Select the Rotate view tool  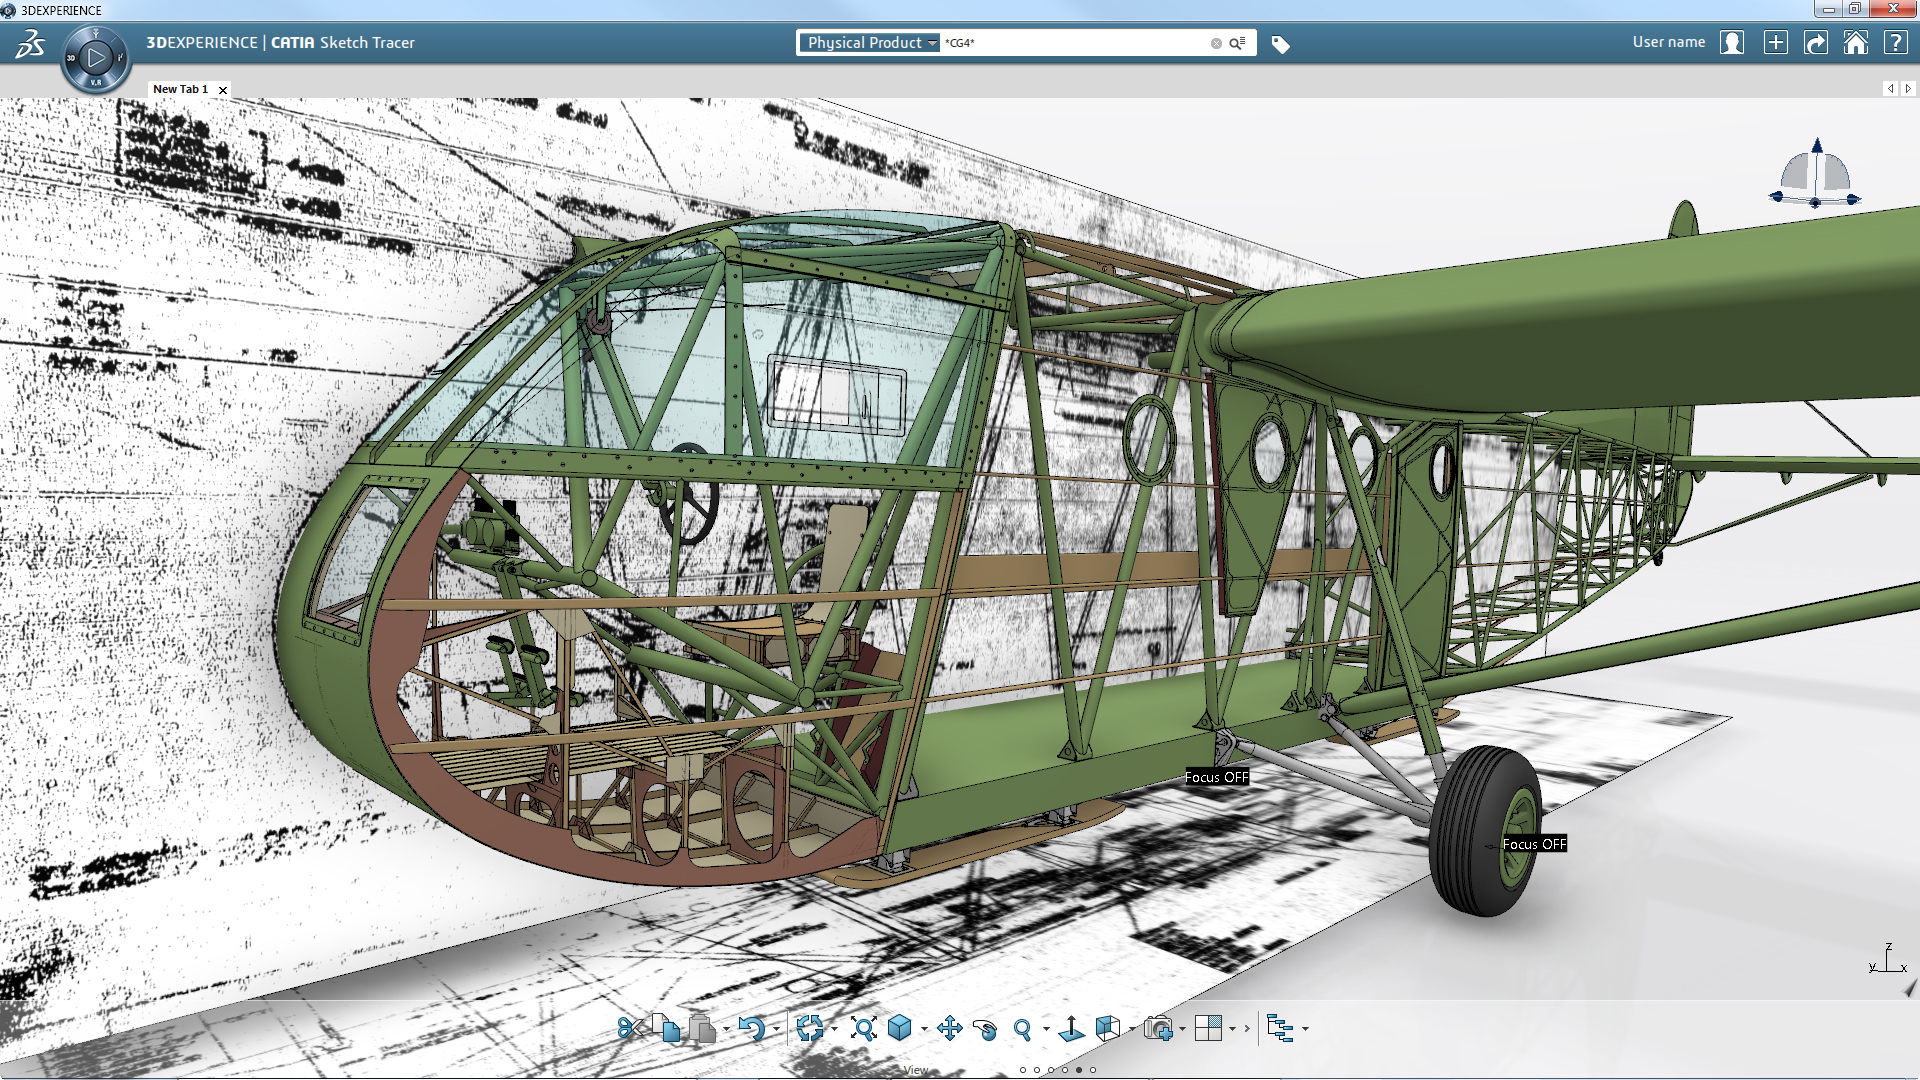[x=985, y=1029]
